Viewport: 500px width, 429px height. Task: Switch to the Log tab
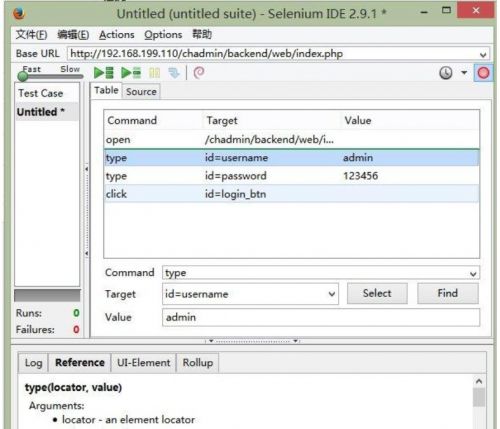(33, 363)
